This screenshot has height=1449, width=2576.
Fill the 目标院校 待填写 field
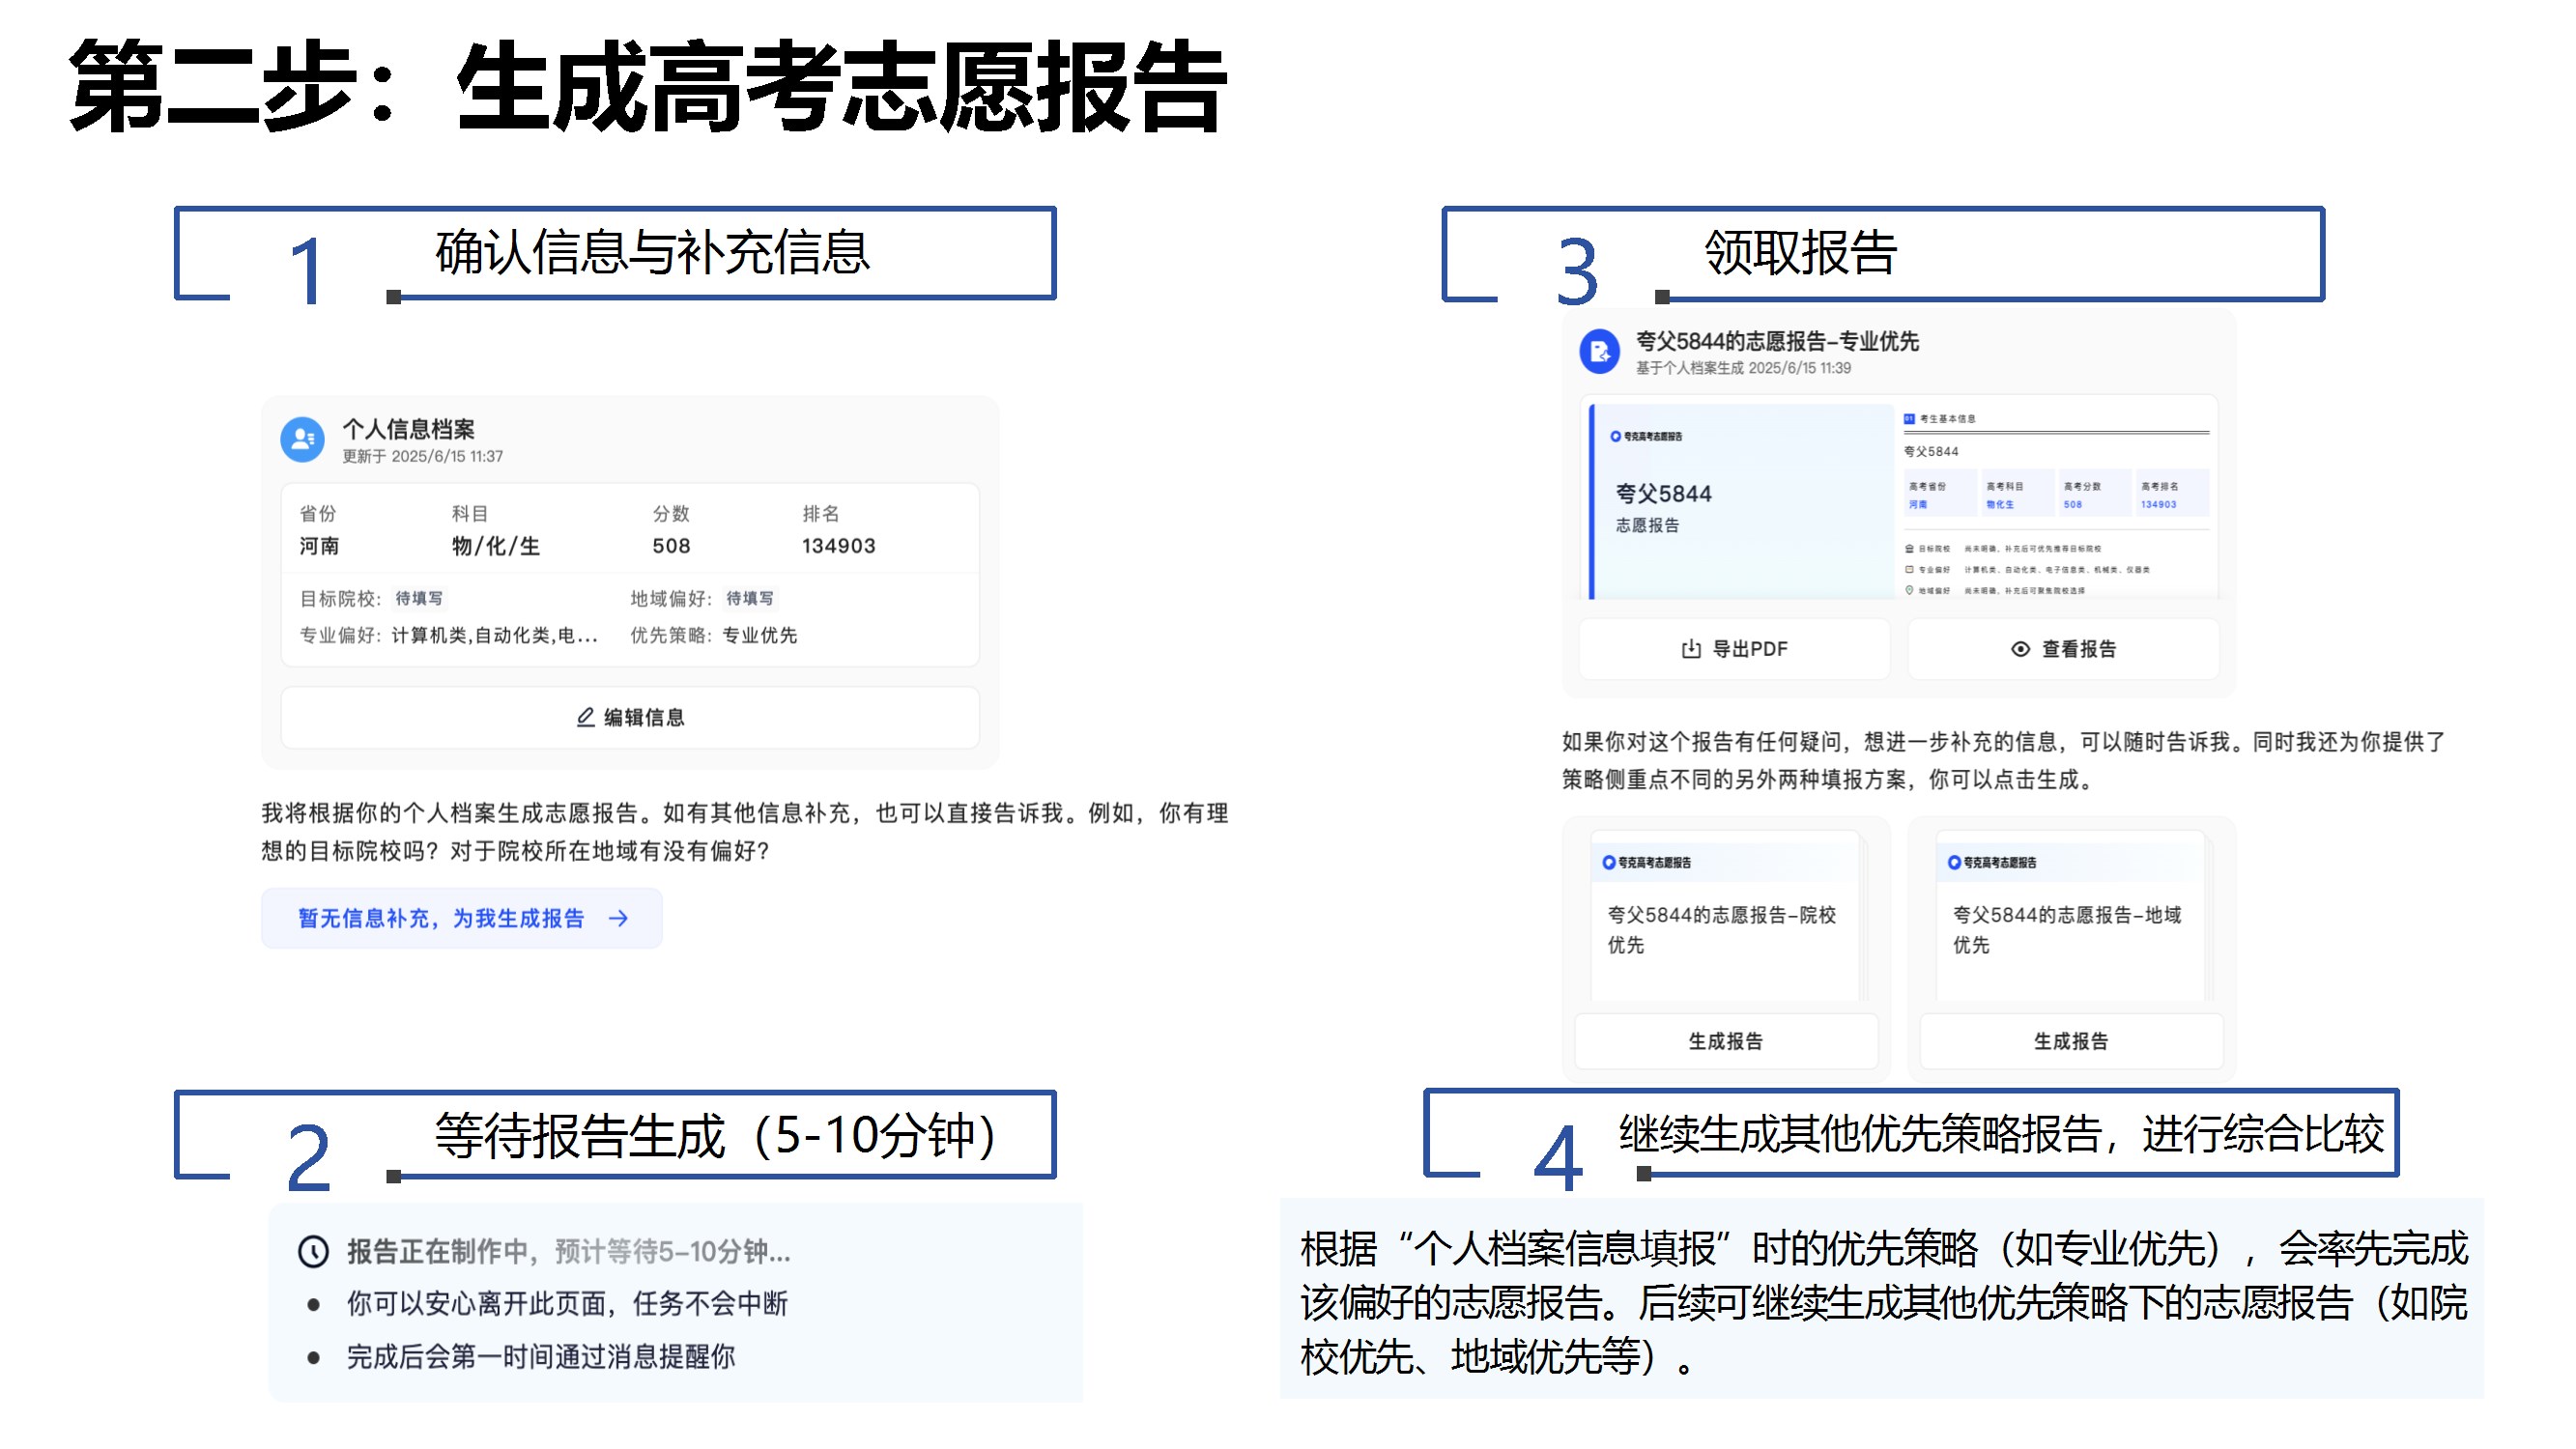point(418,598)
